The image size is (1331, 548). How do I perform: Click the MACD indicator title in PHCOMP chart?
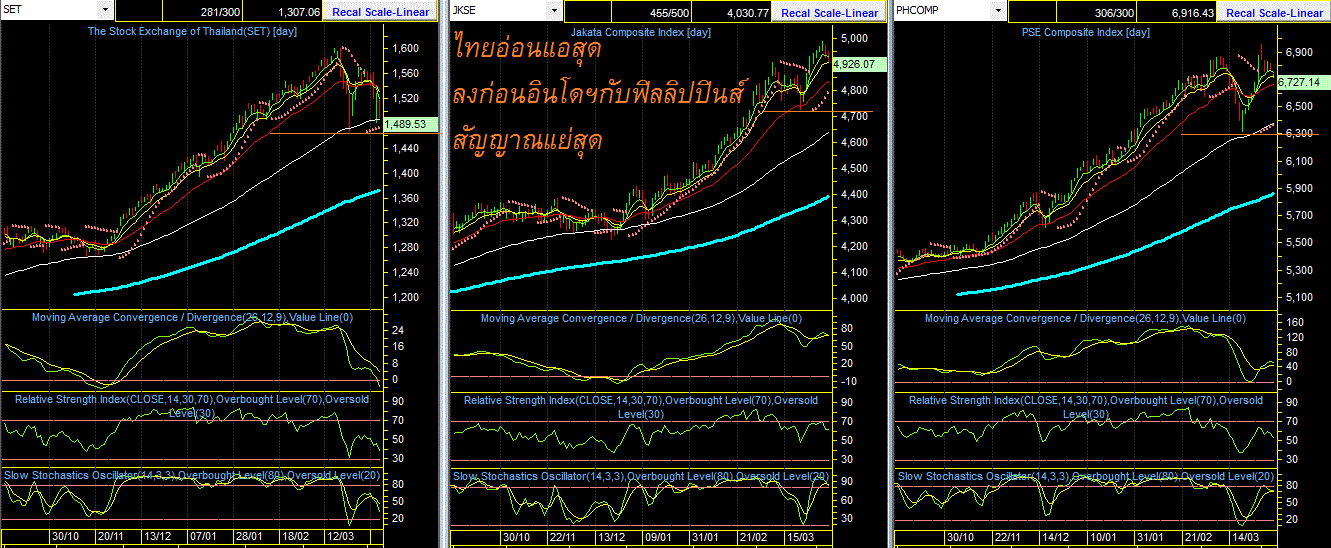click(x=1085, y=318)
